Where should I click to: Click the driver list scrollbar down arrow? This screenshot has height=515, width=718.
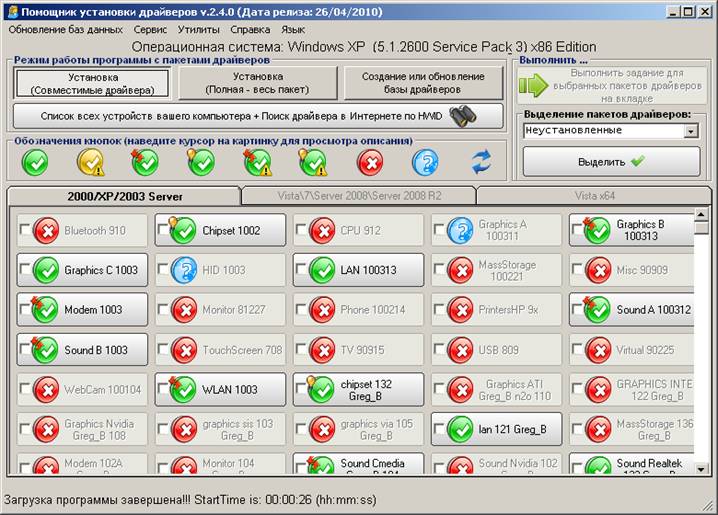point(702,467)
